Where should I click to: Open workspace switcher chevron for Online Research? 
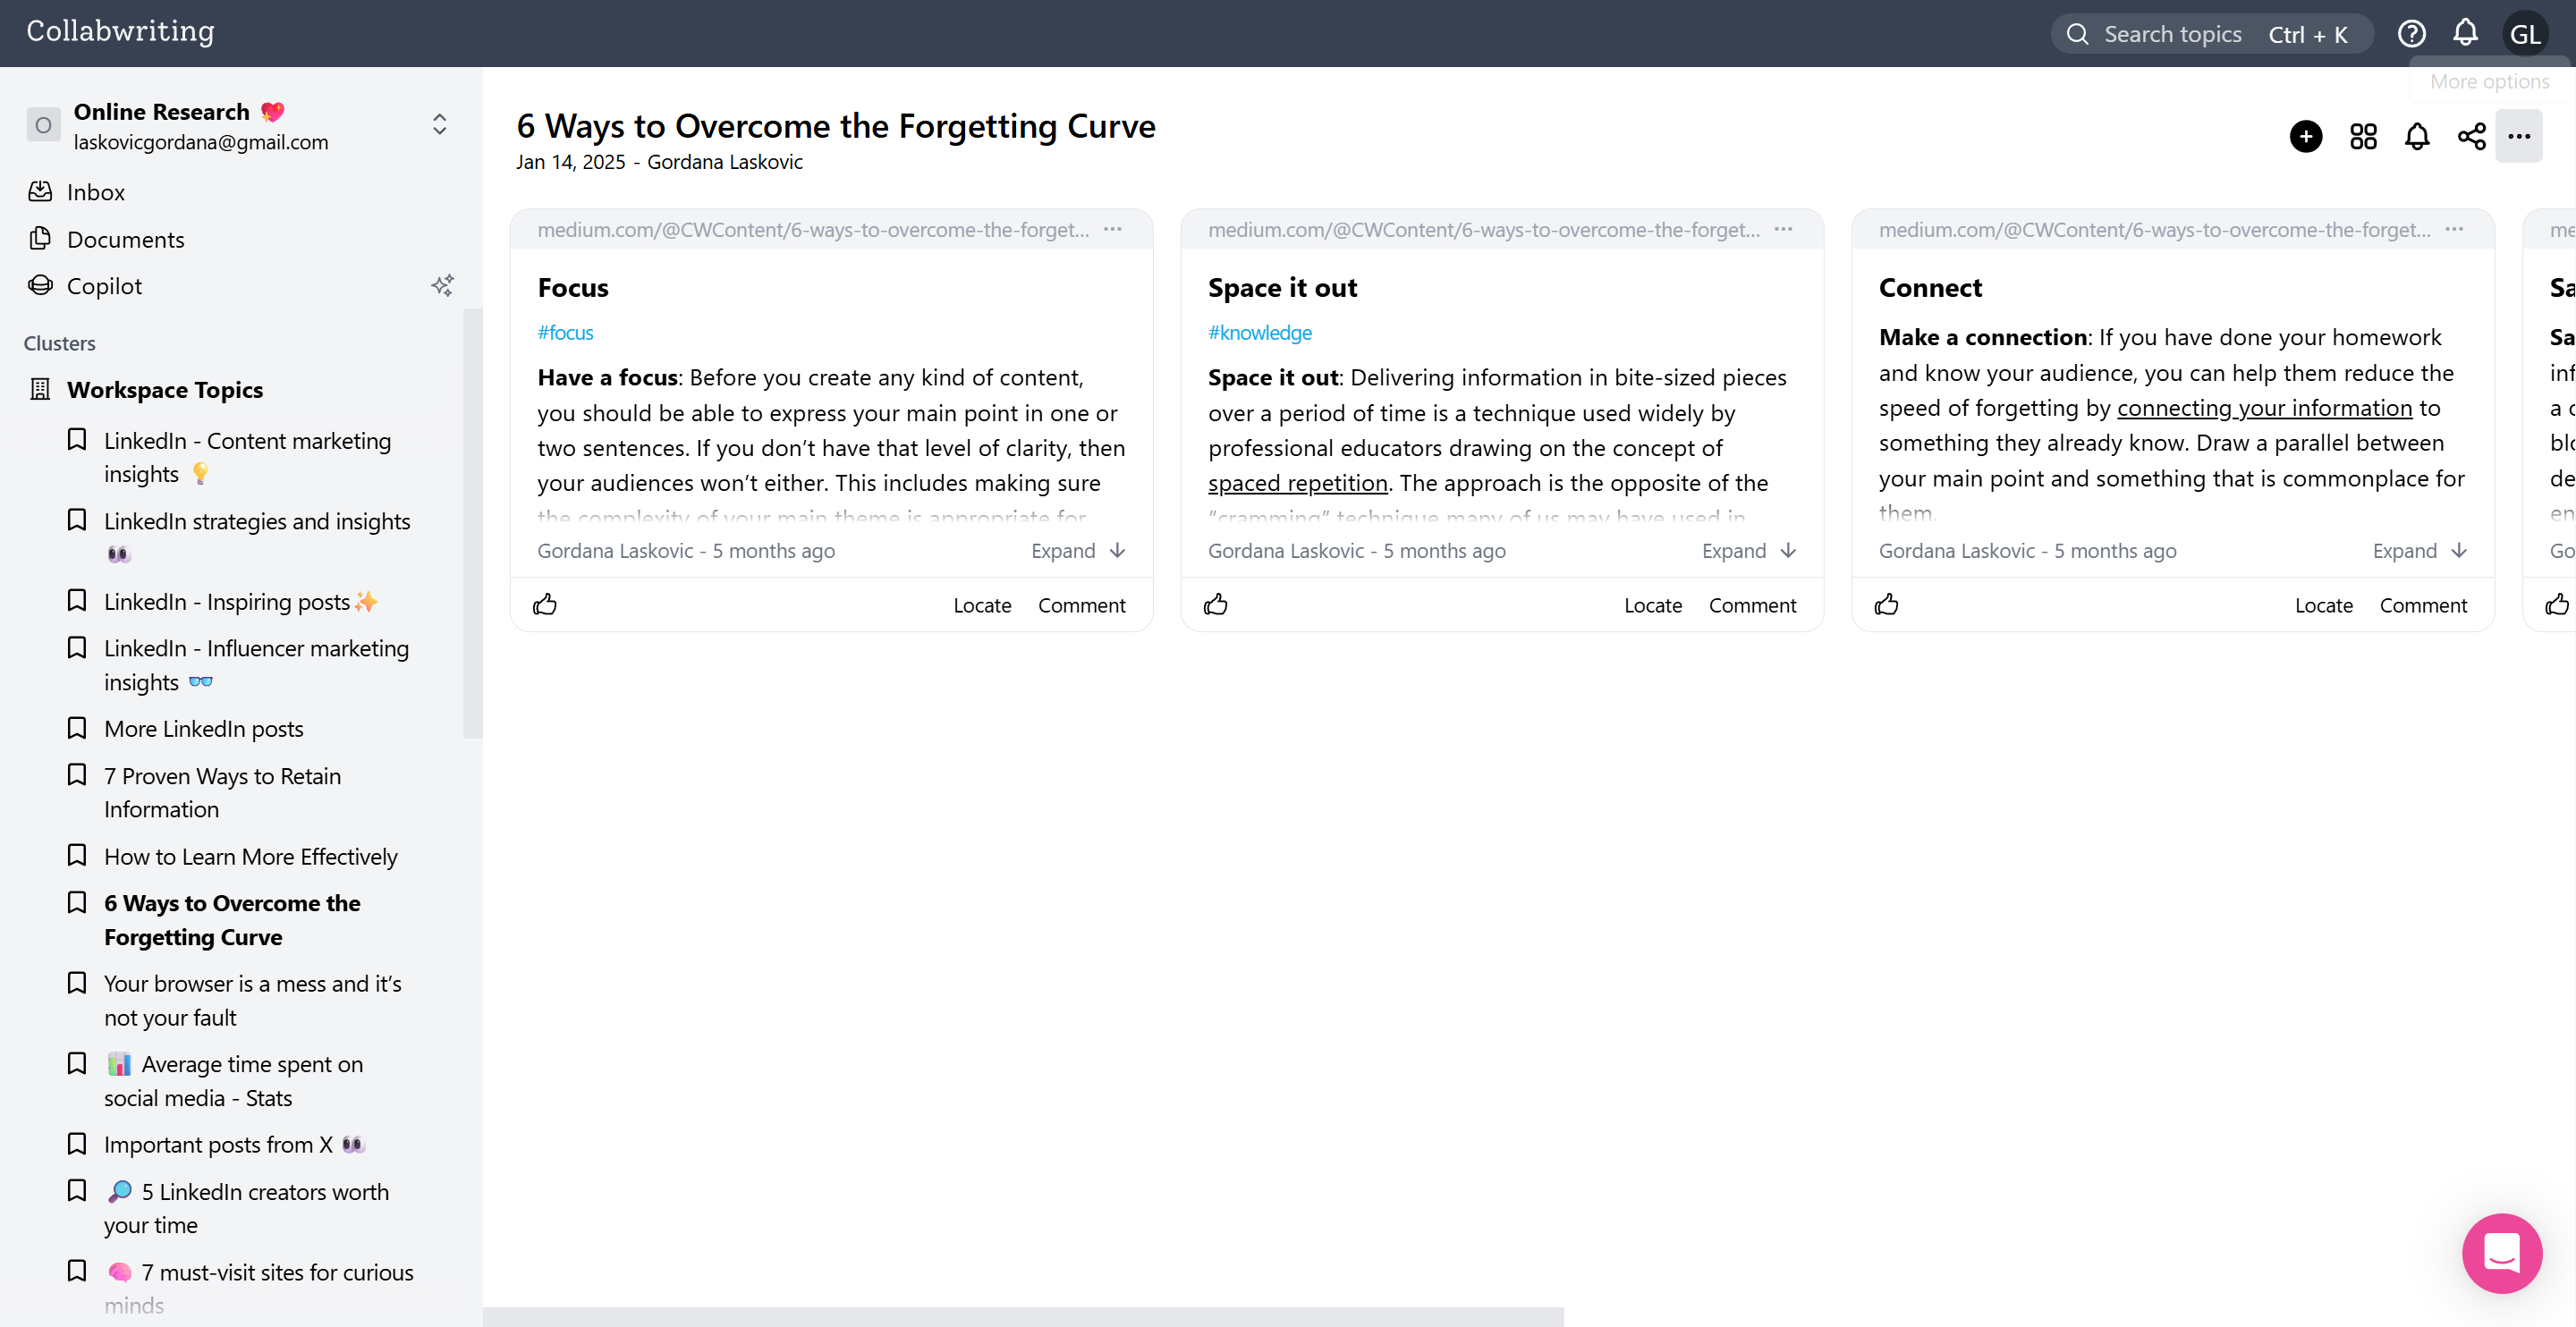pyautogui.click(x=440, y=124)
